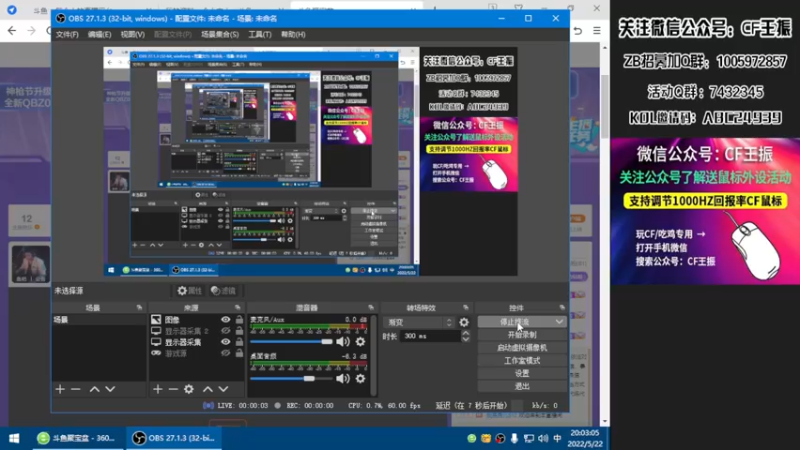The height and width of the screenshot is (450, 800).
Task: Open the 桌面音频 audio settings gear
Action: pyautogui.click(x=360, y=379)
